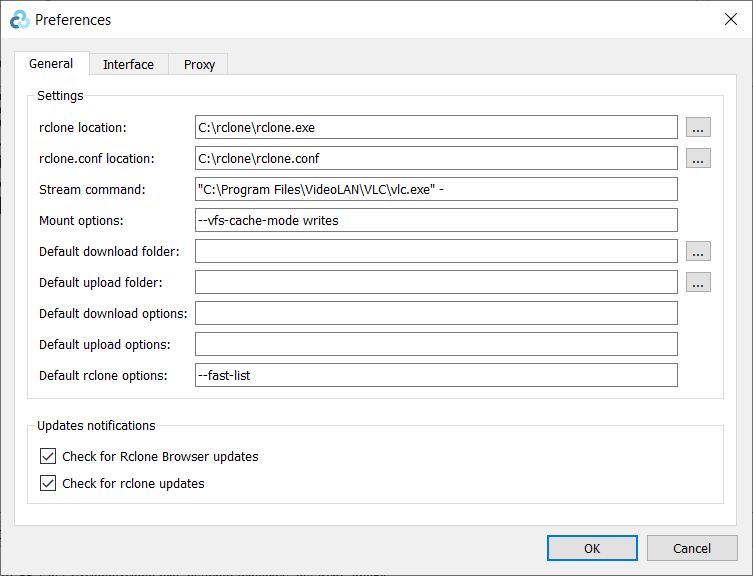Screen dimensions: 753x576
Task: Open browse dialog for default download folder
Action: 698,251
